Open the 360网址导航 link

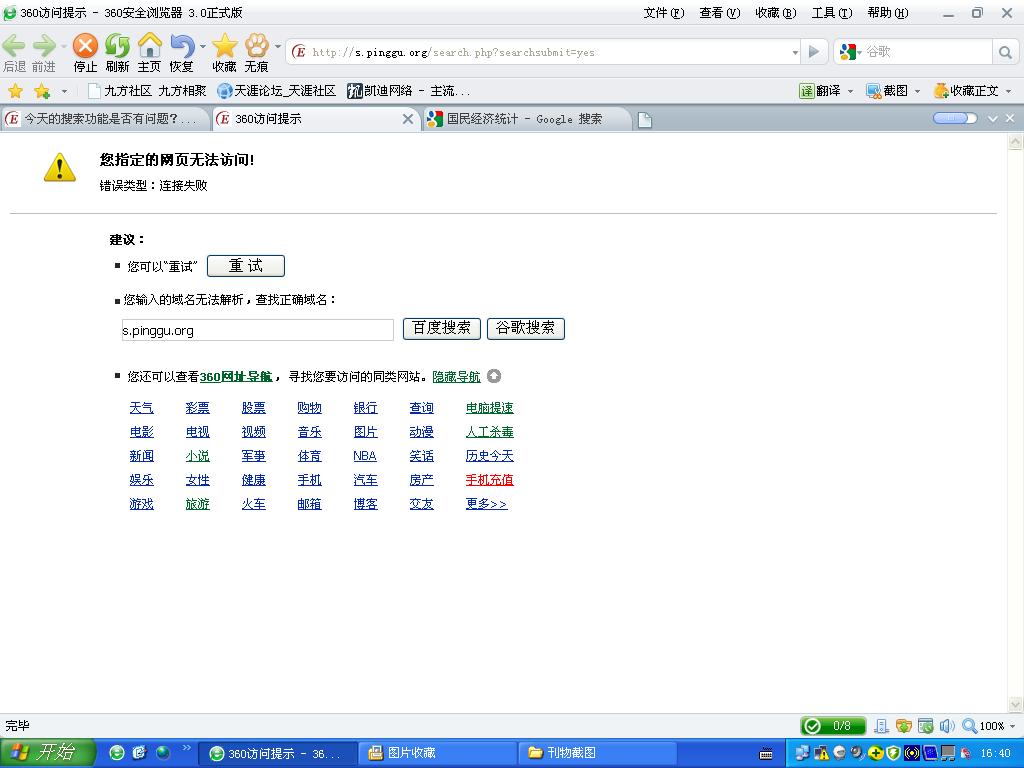pyautogui.click(x=236, y=377)
